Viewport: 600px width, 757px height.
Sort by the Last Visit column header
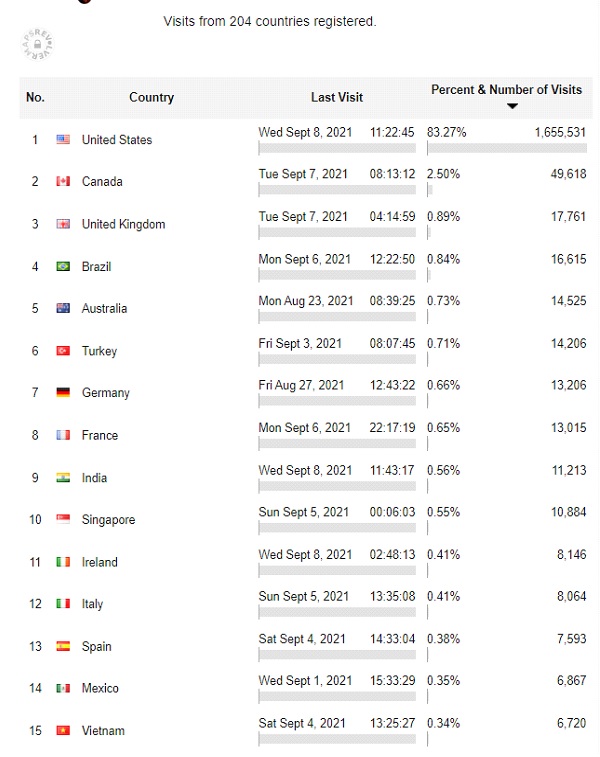click(336, 97)
